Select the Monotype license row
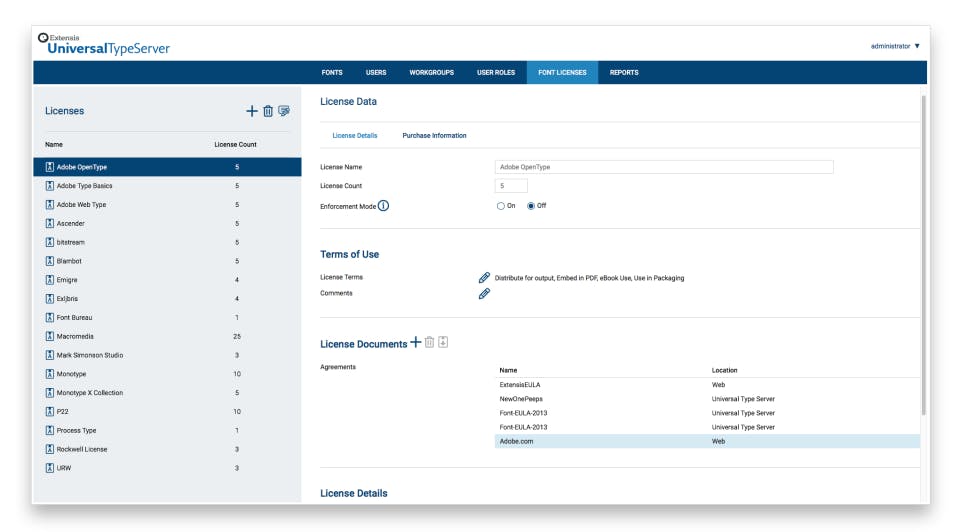960x532 pixels. (x=167, y=374)
